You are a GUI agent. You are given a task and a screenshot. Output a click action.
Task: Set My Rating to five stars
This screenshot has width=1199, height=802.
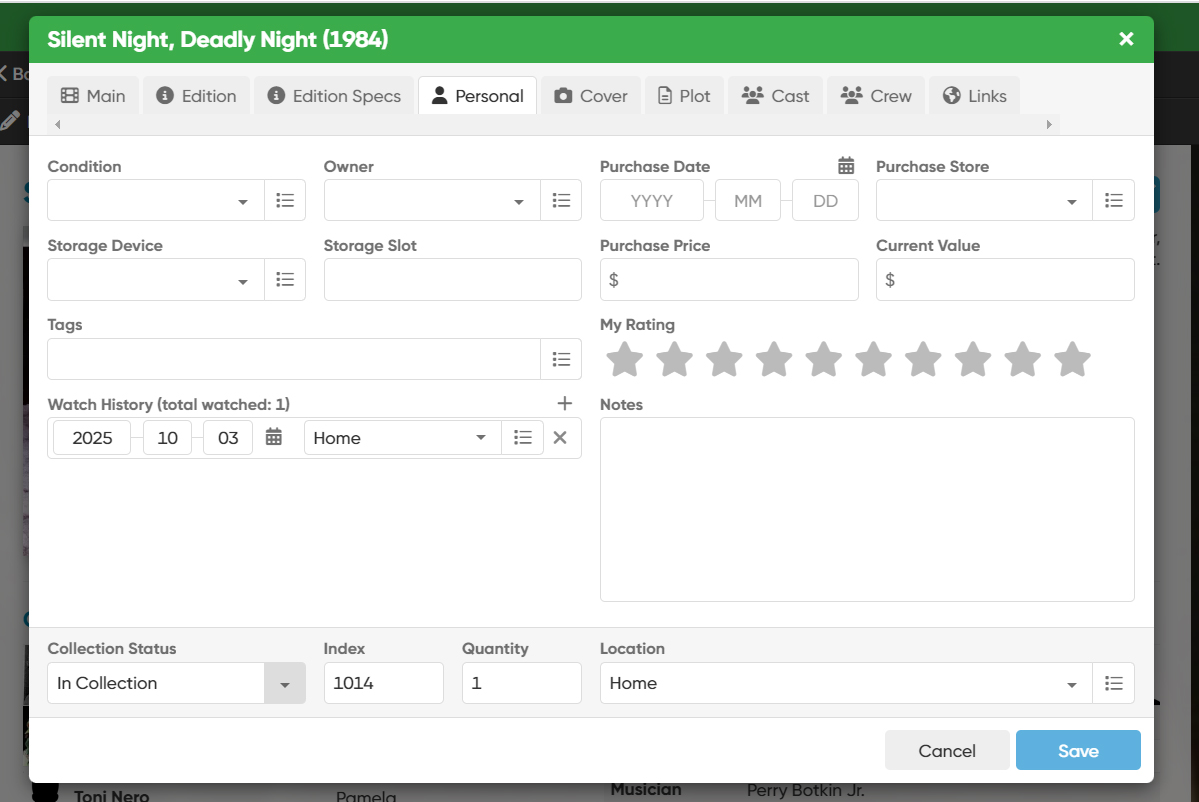point(823,360)
